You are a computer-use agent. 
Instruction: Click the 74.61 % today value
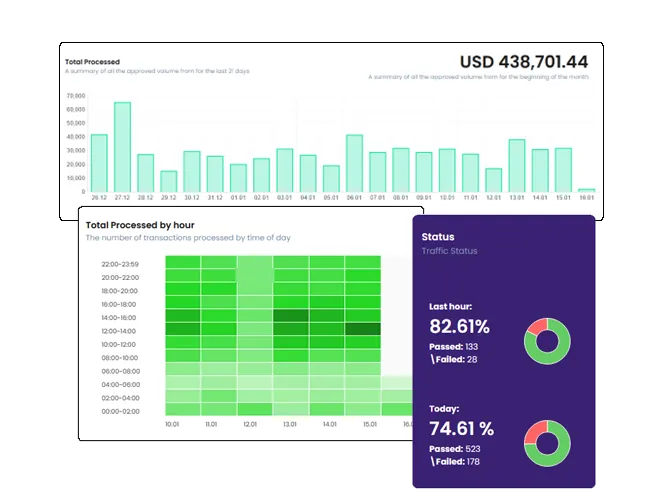(x=462, y=428)
